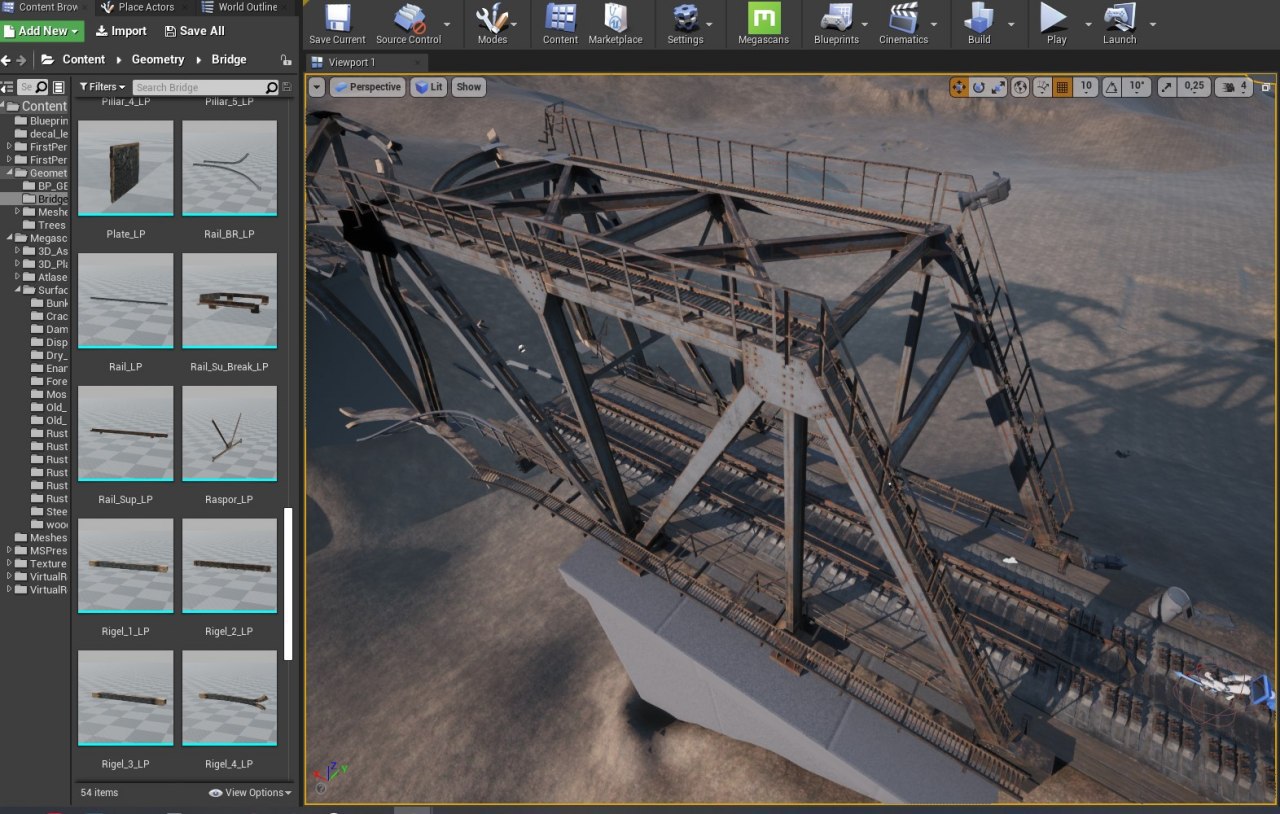Open the Perspective view mode menu
This screenshot has width=1280, height=814.
367,87
